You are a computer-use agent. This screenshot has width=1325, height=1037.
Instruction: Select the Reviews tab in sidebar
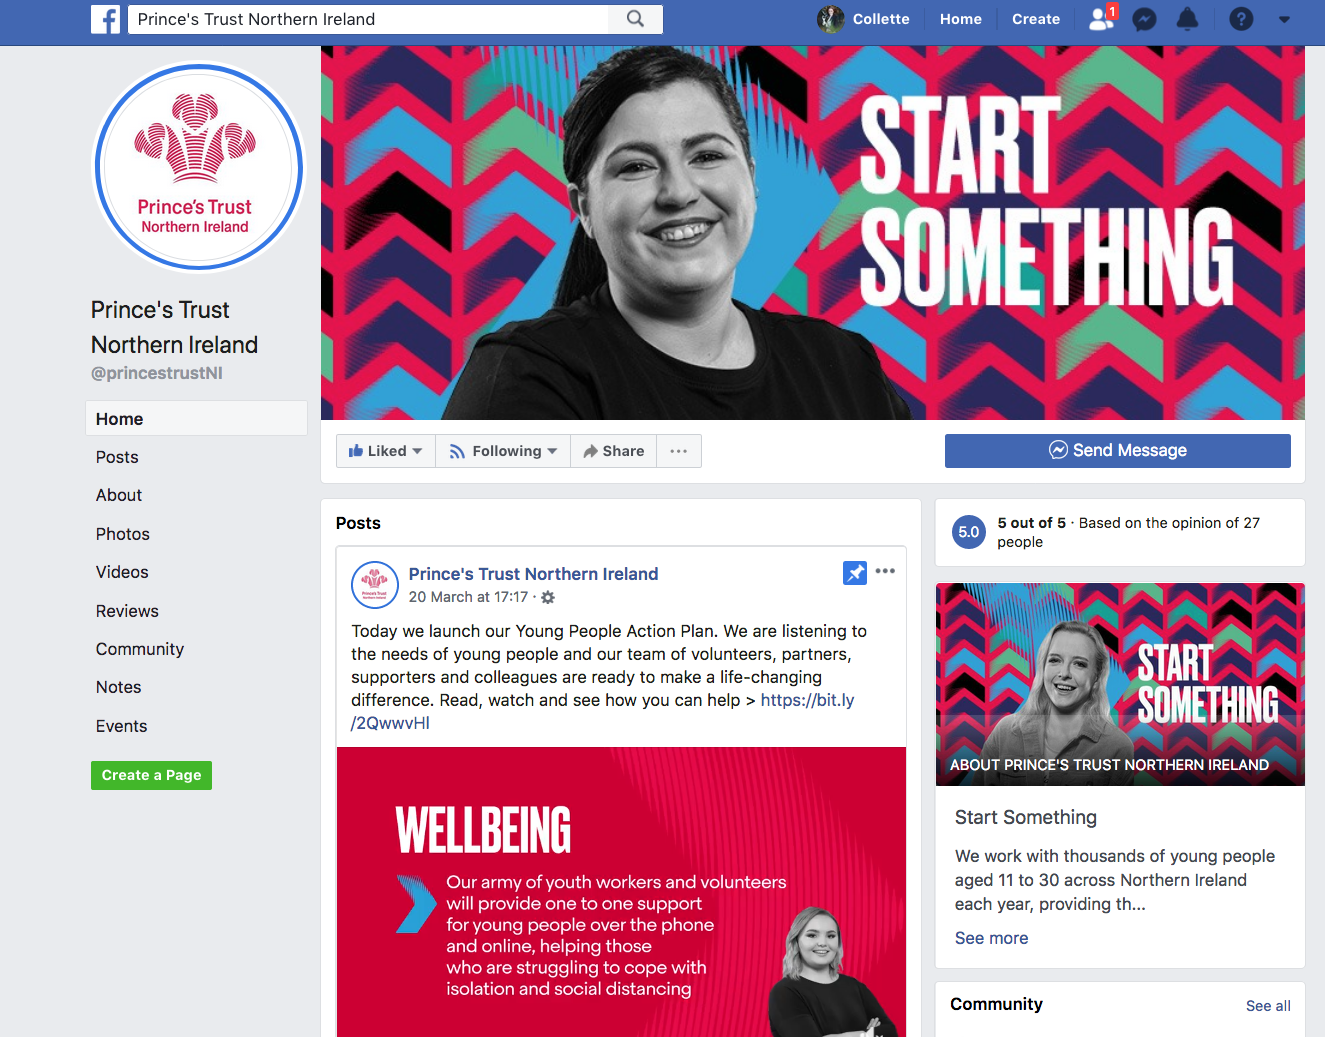(x=127, y=611)
